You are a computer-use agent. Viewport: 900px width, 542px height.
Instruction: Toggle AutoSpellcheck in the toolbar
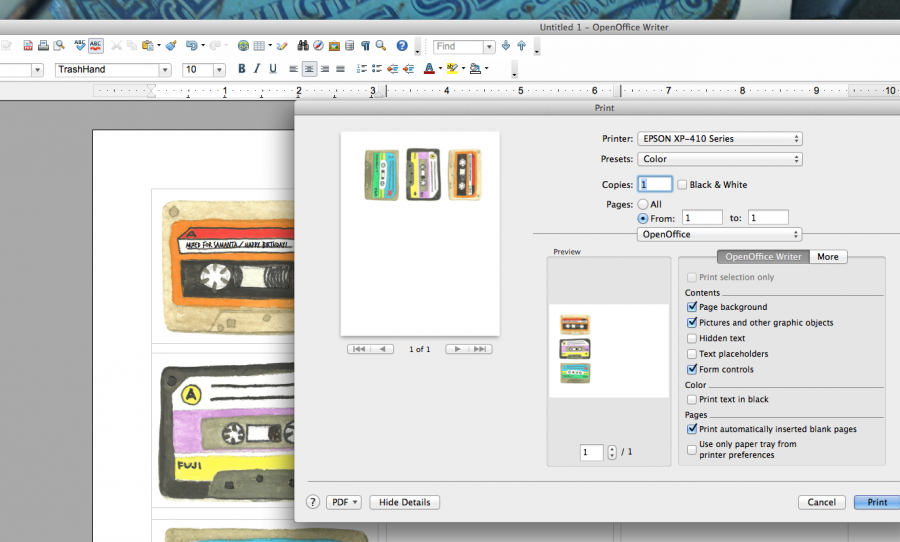point(96,46)
